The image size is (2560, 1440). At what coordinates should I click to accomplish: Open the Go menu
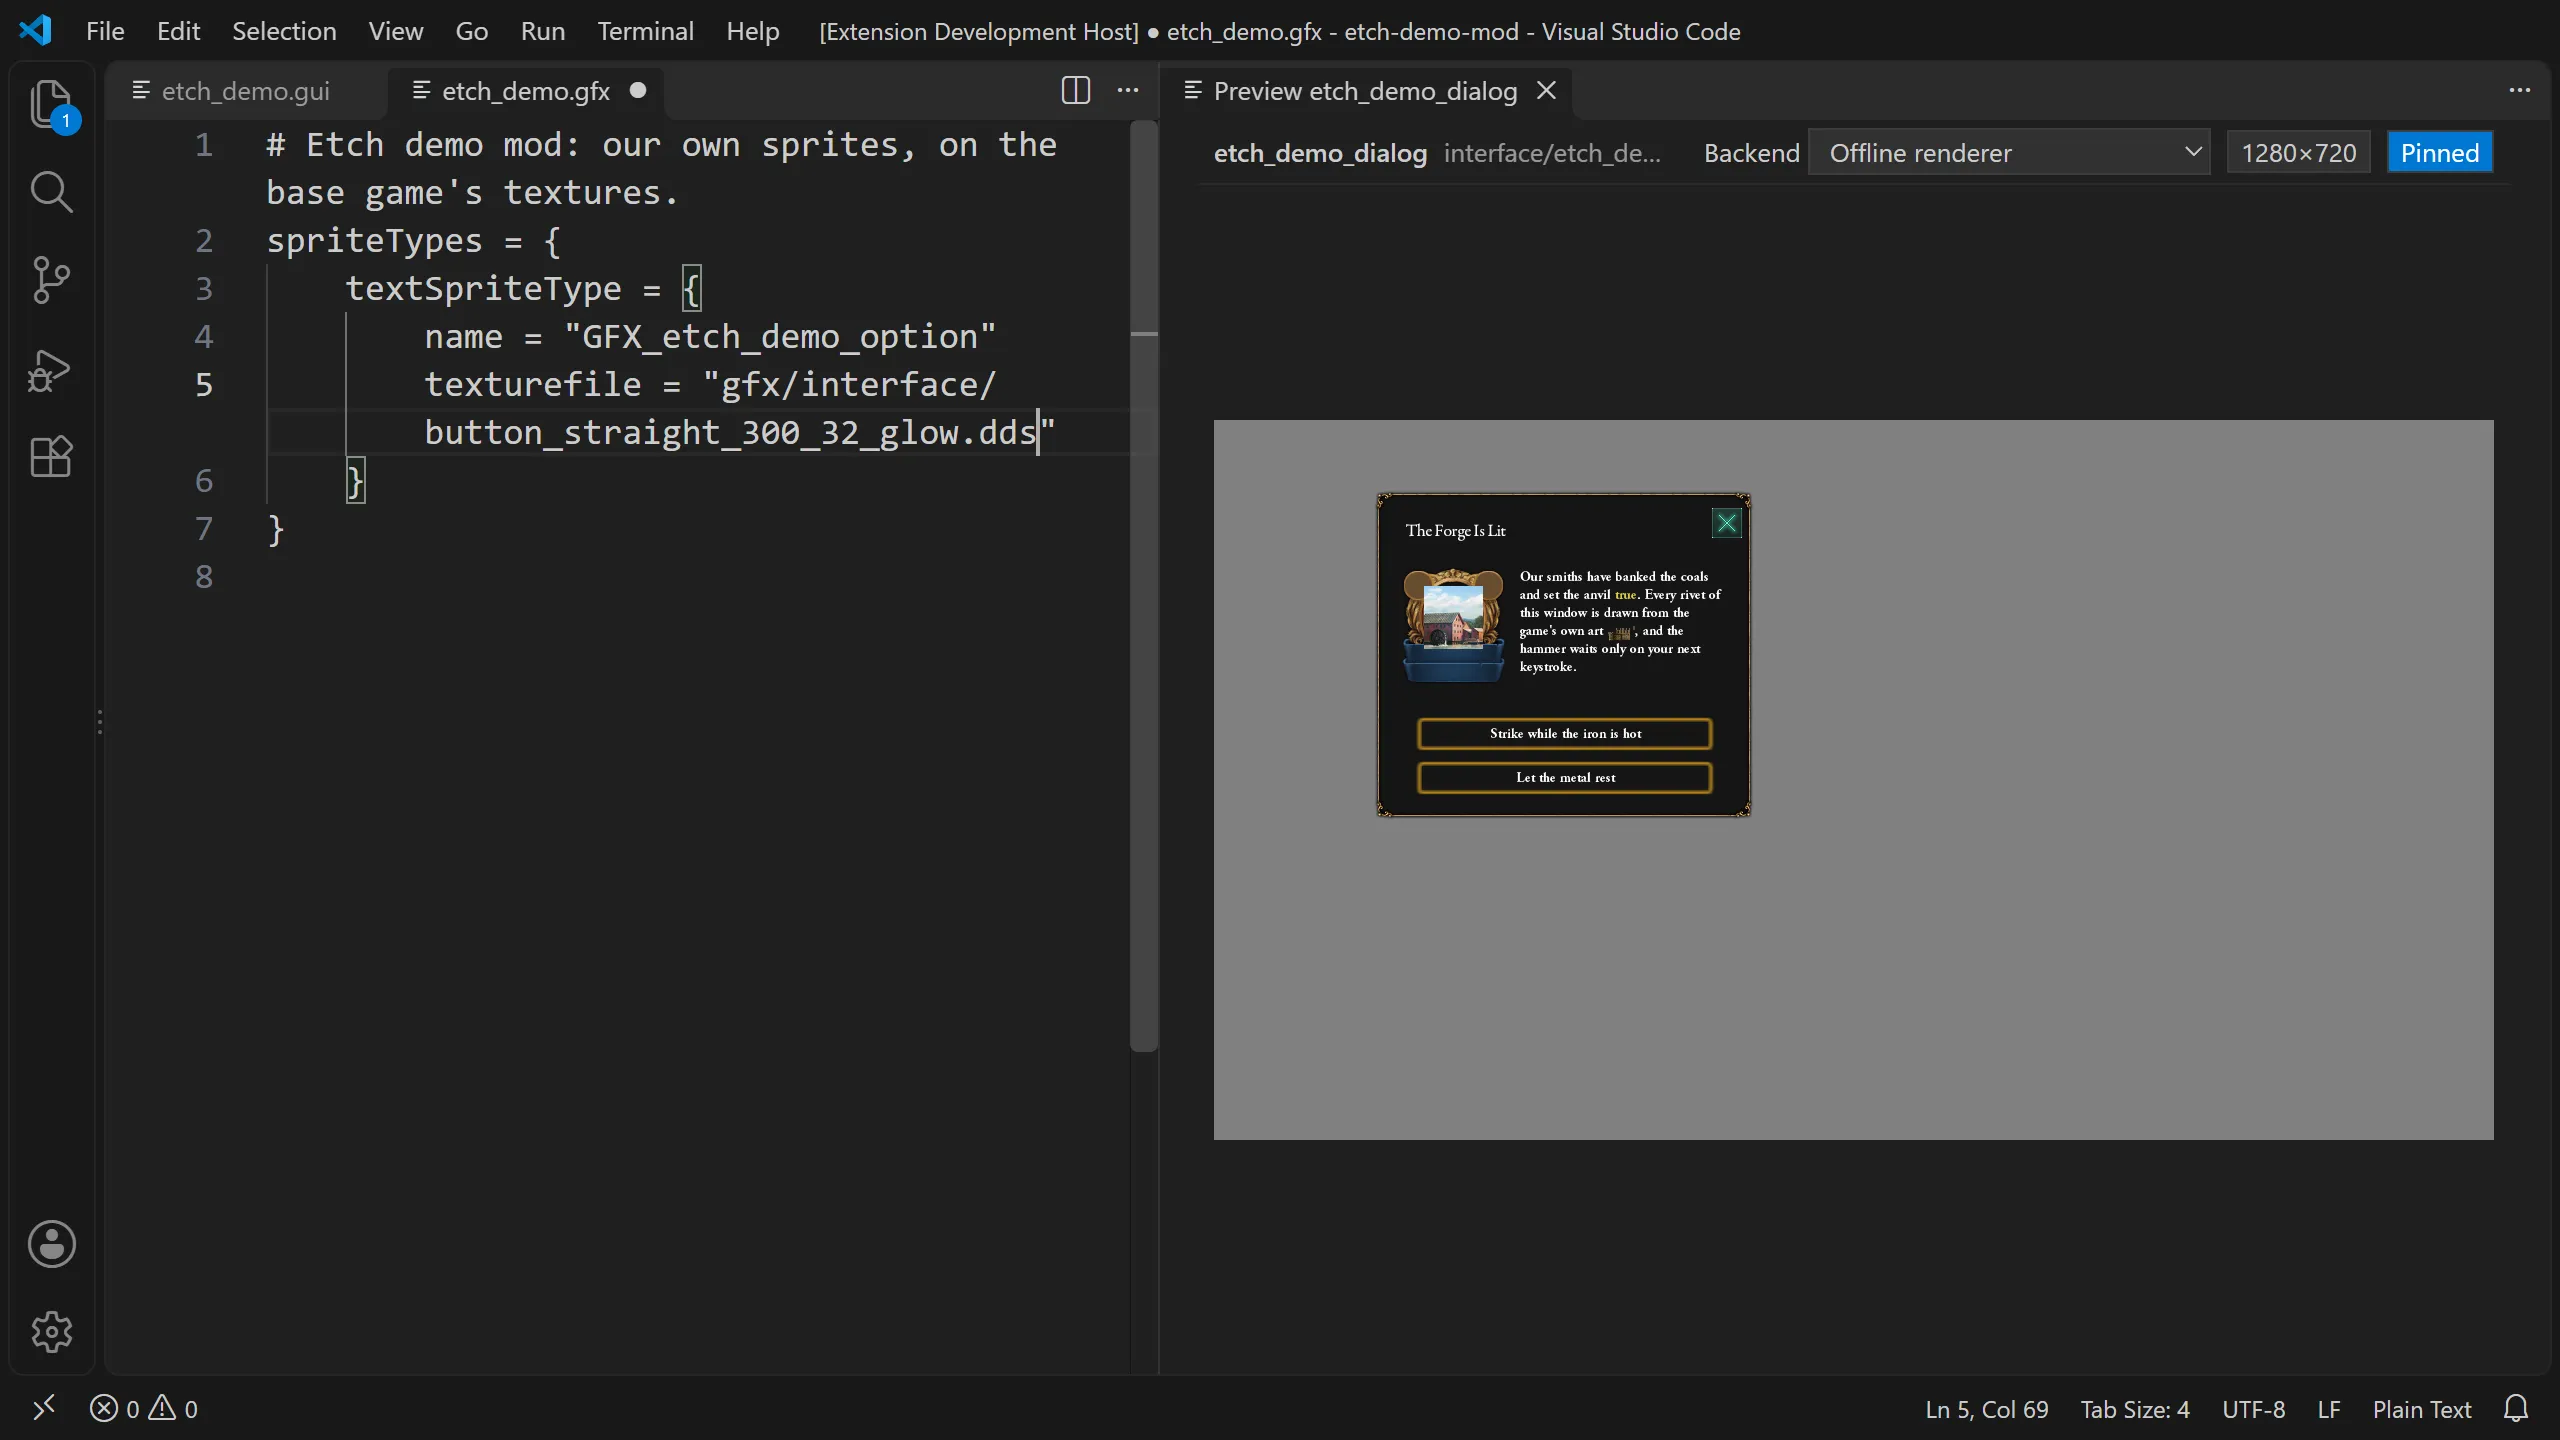(471, 31)
